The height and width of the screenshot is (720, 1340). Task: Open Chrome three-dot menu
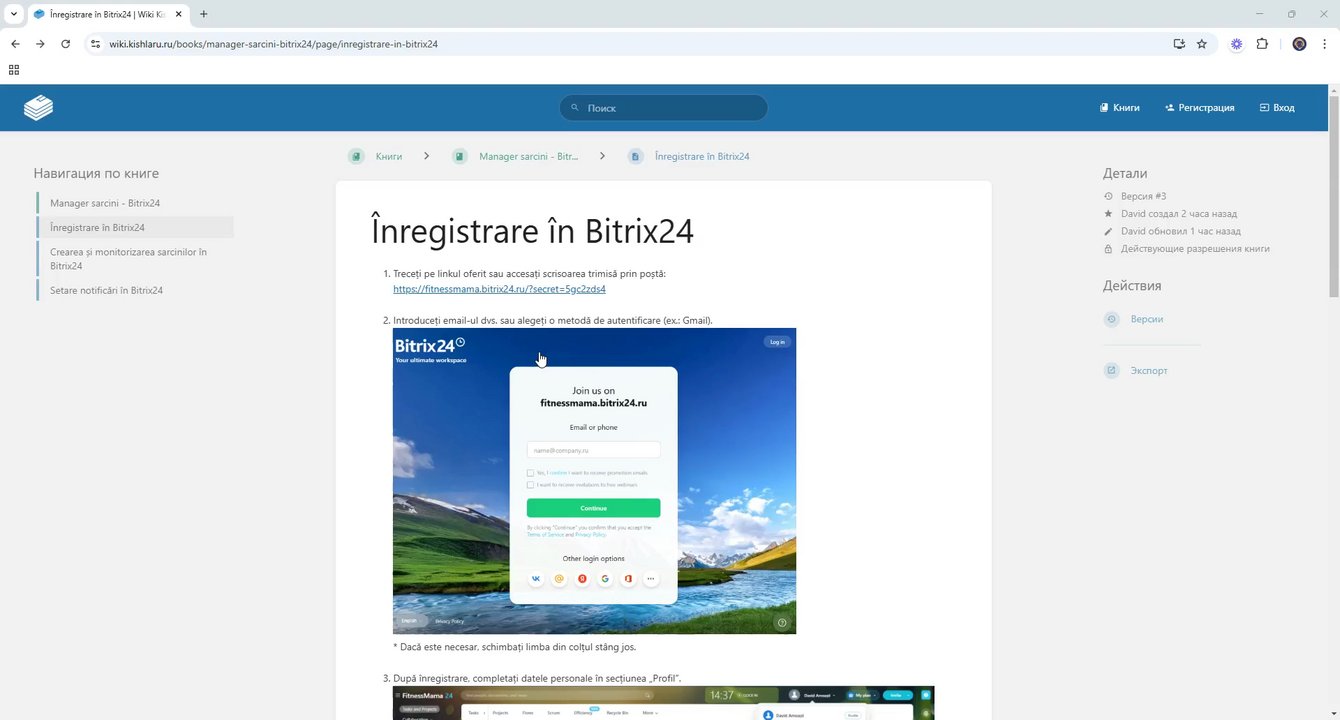point(1325,44)
